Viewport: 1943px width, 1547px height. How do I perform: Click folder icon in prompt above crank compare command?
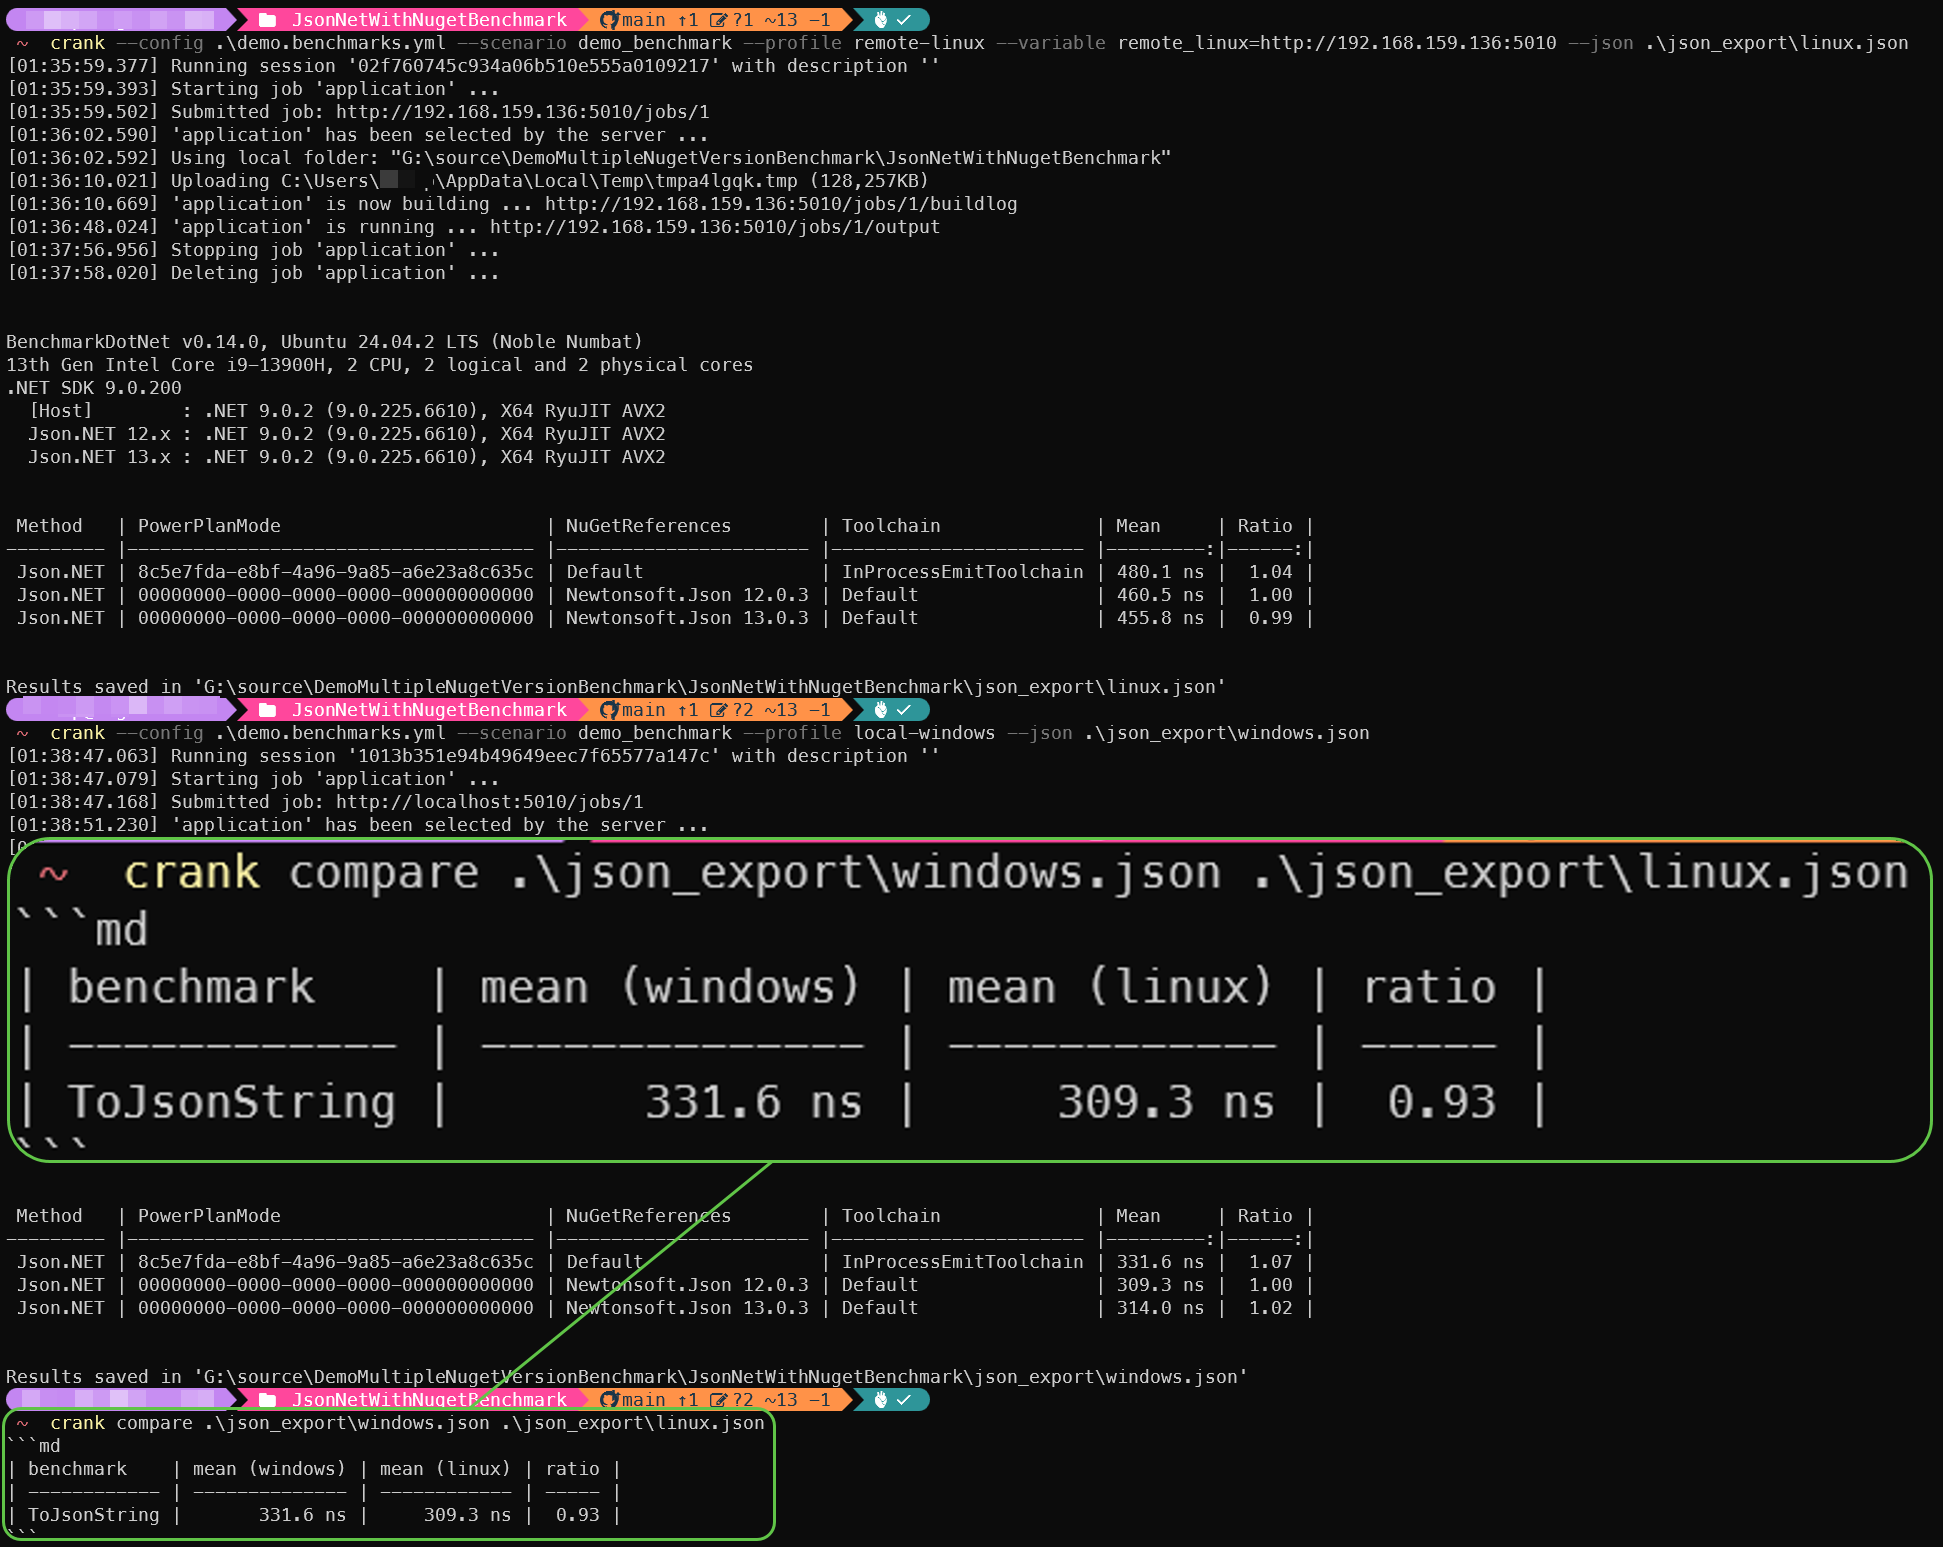point(267,1400)
